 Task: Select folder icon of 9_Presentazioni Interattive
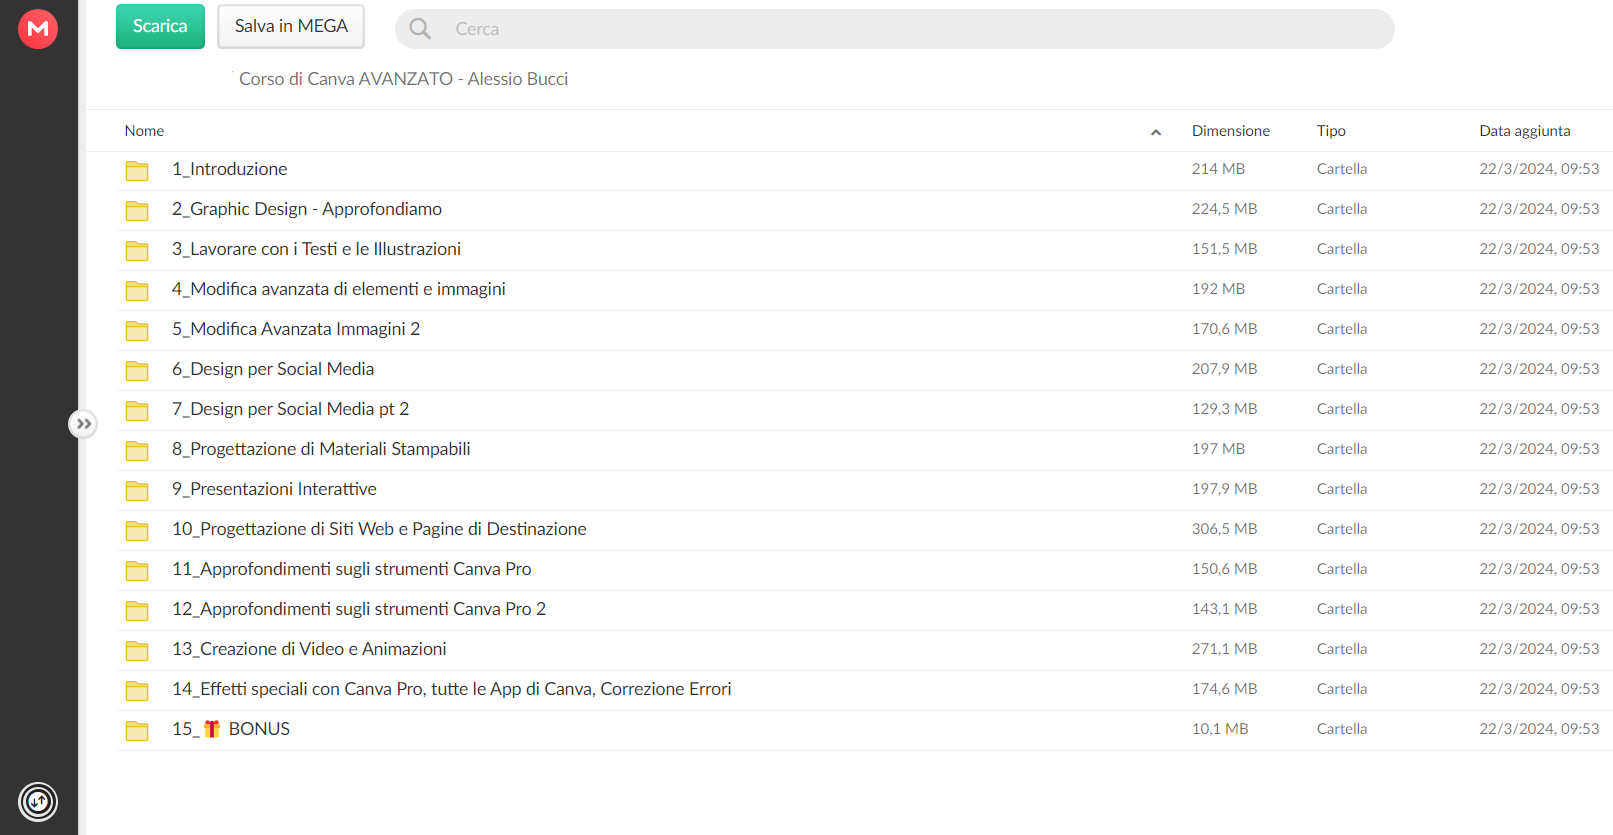[137, 491]
